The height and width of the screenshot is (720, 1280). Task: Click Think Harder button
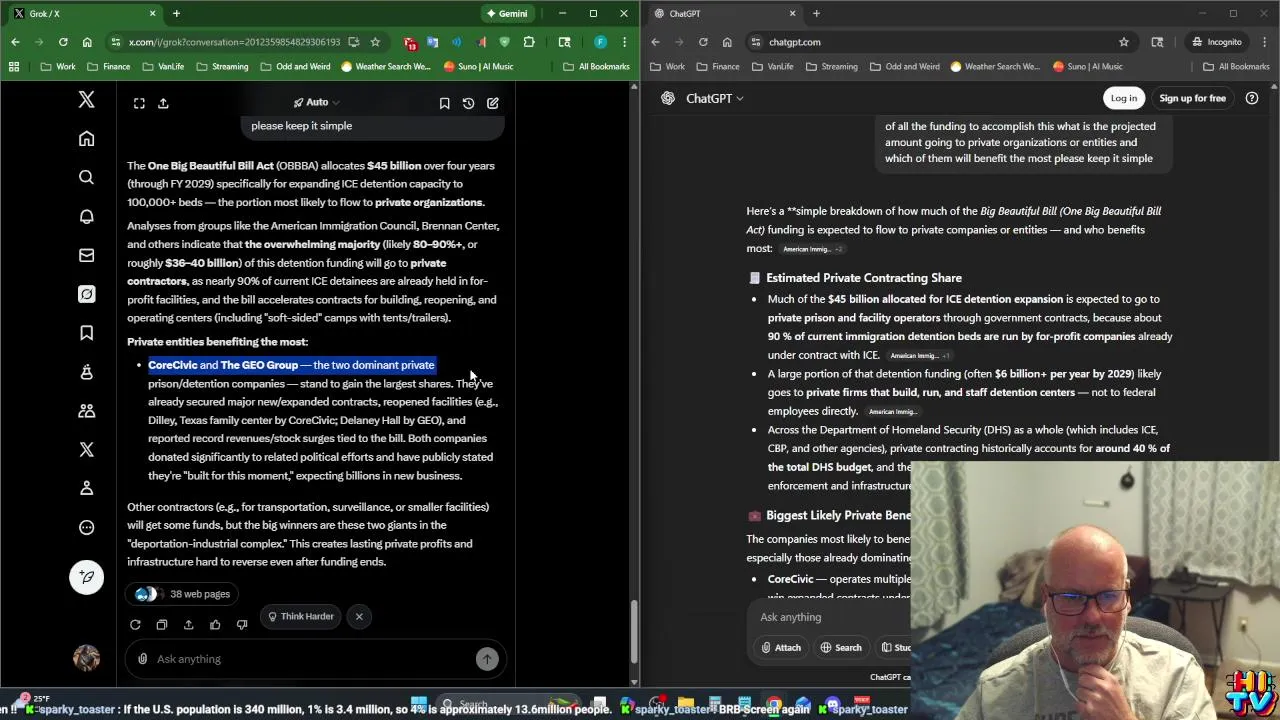tap(301, 616)
